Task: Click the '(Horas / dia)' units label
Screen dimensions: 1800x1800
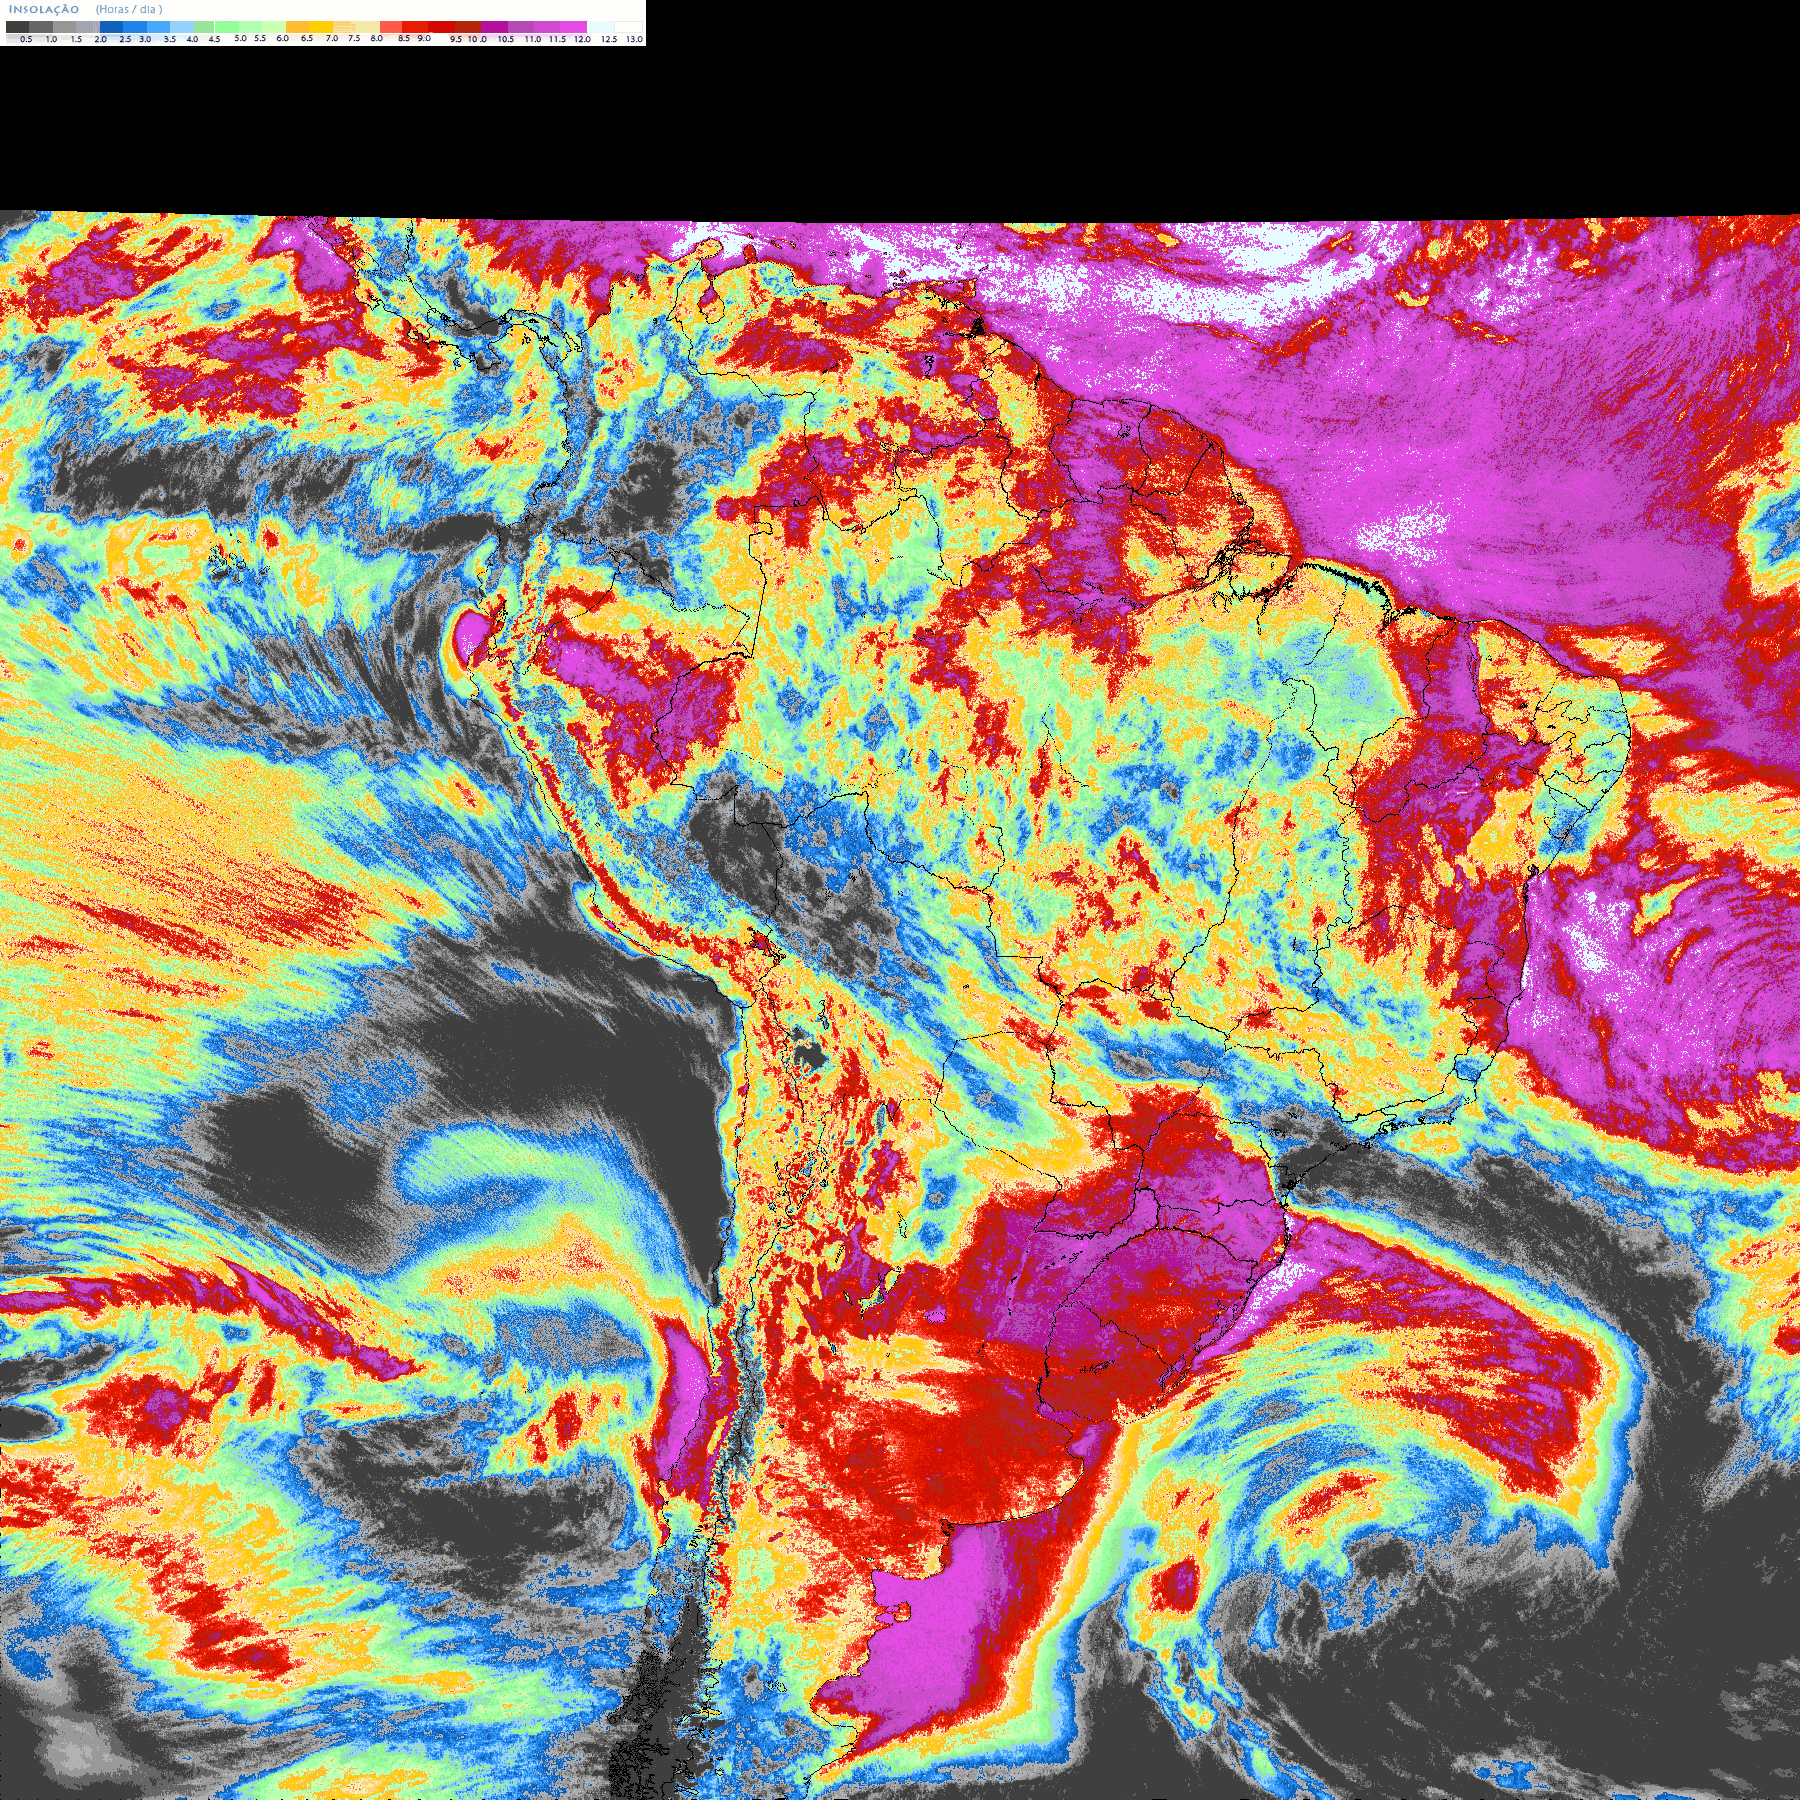Action: click(129, 9)
